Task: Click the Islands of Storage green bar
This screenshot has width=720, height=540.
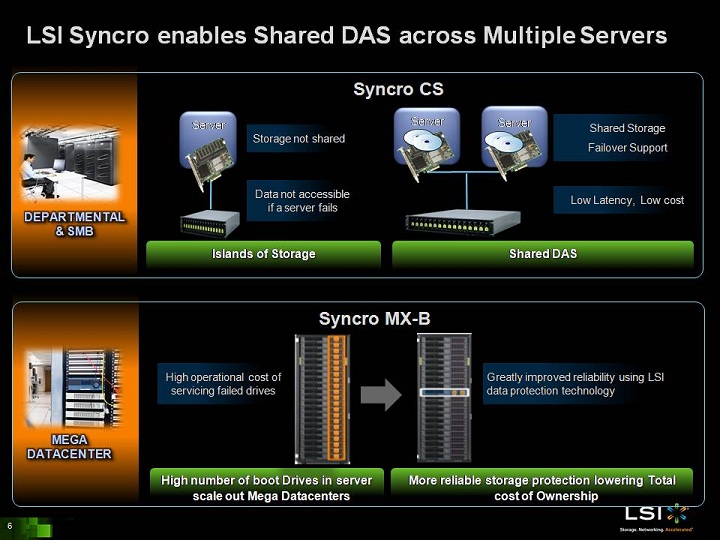Action: coord(264,254)
